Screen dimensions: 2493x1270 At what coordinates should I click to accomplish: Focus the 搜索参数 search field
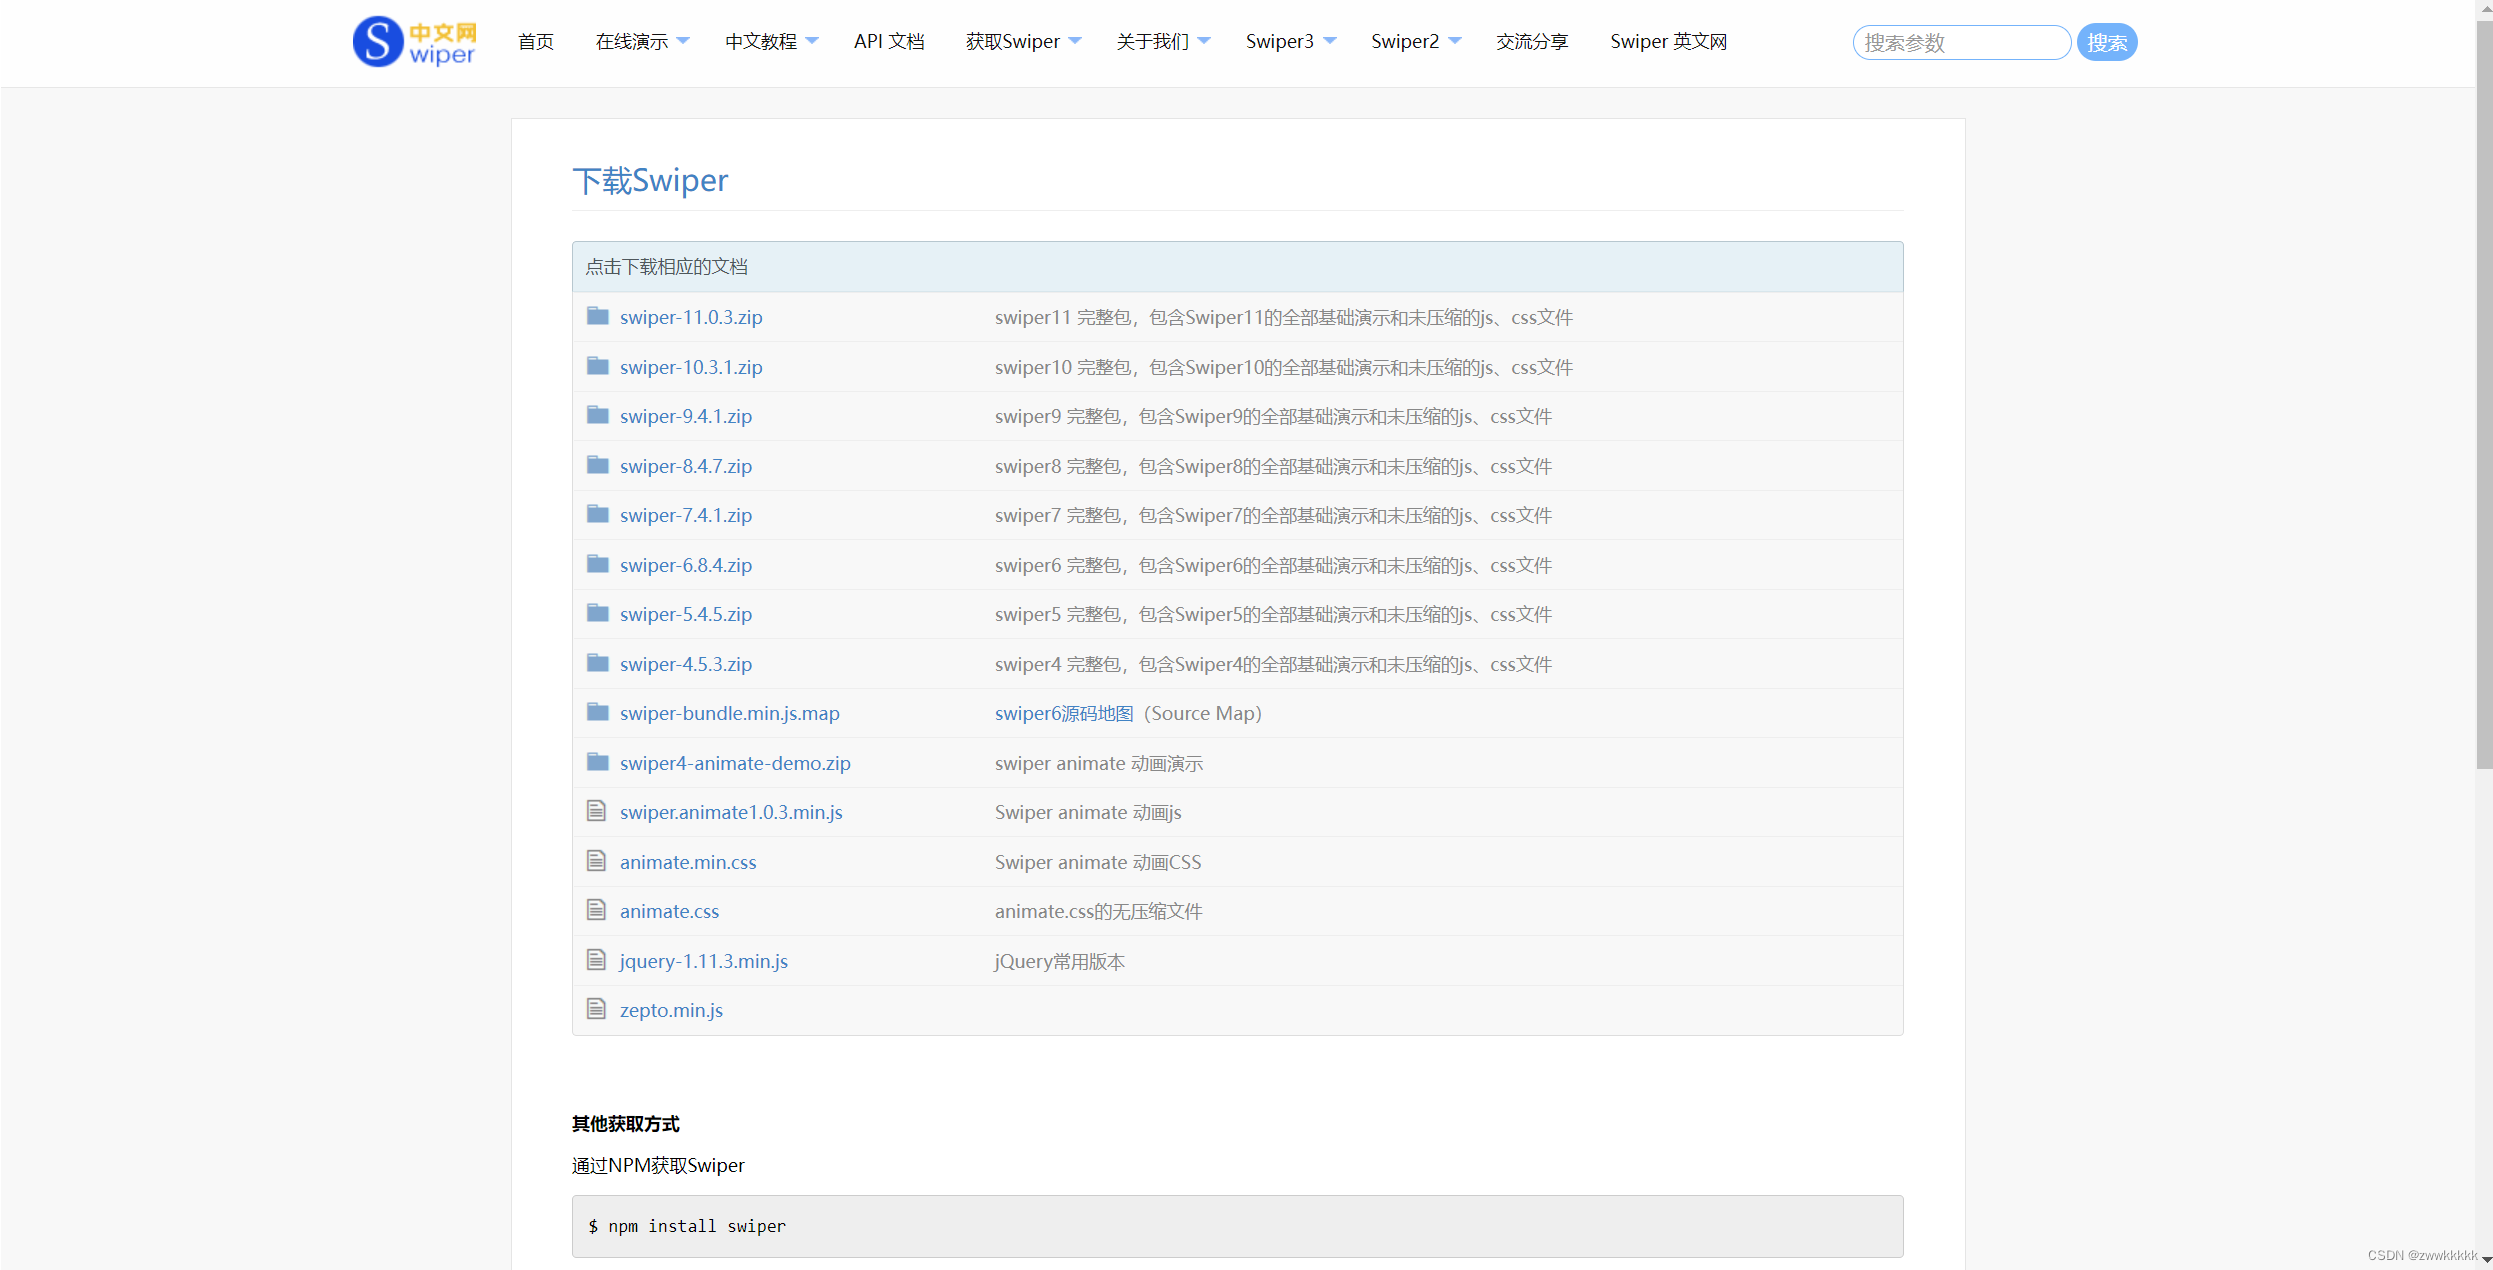pos(1959,43)
